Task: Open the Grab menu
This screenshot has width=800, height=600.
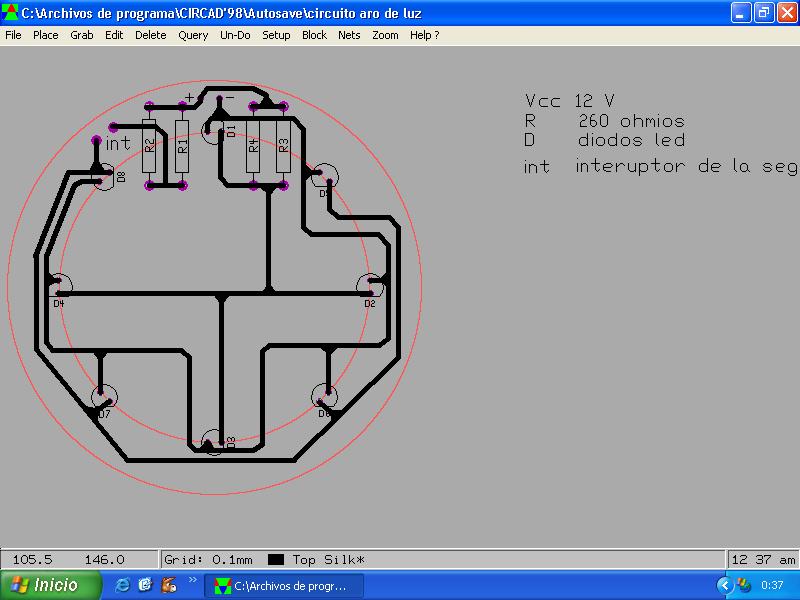Action: (82, 35)
